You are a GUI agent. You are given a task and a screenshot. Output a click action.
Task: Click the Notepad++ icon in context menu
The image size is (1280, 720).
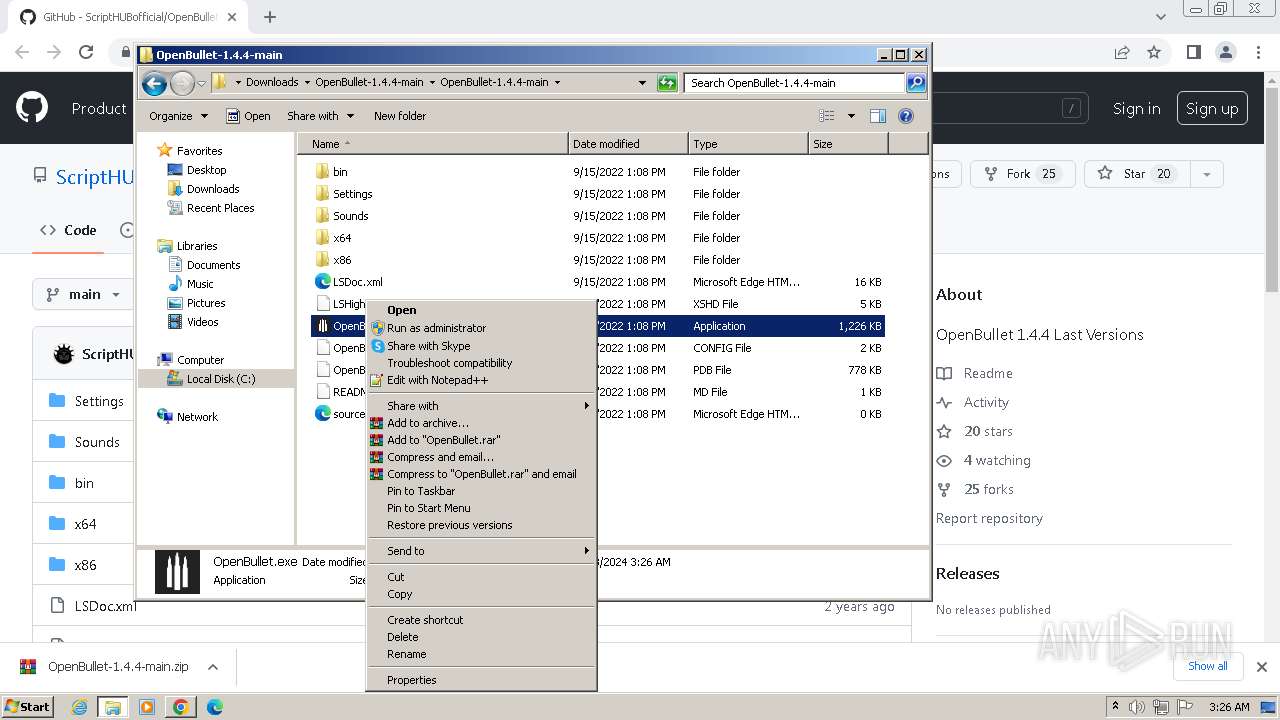(377, 380)
